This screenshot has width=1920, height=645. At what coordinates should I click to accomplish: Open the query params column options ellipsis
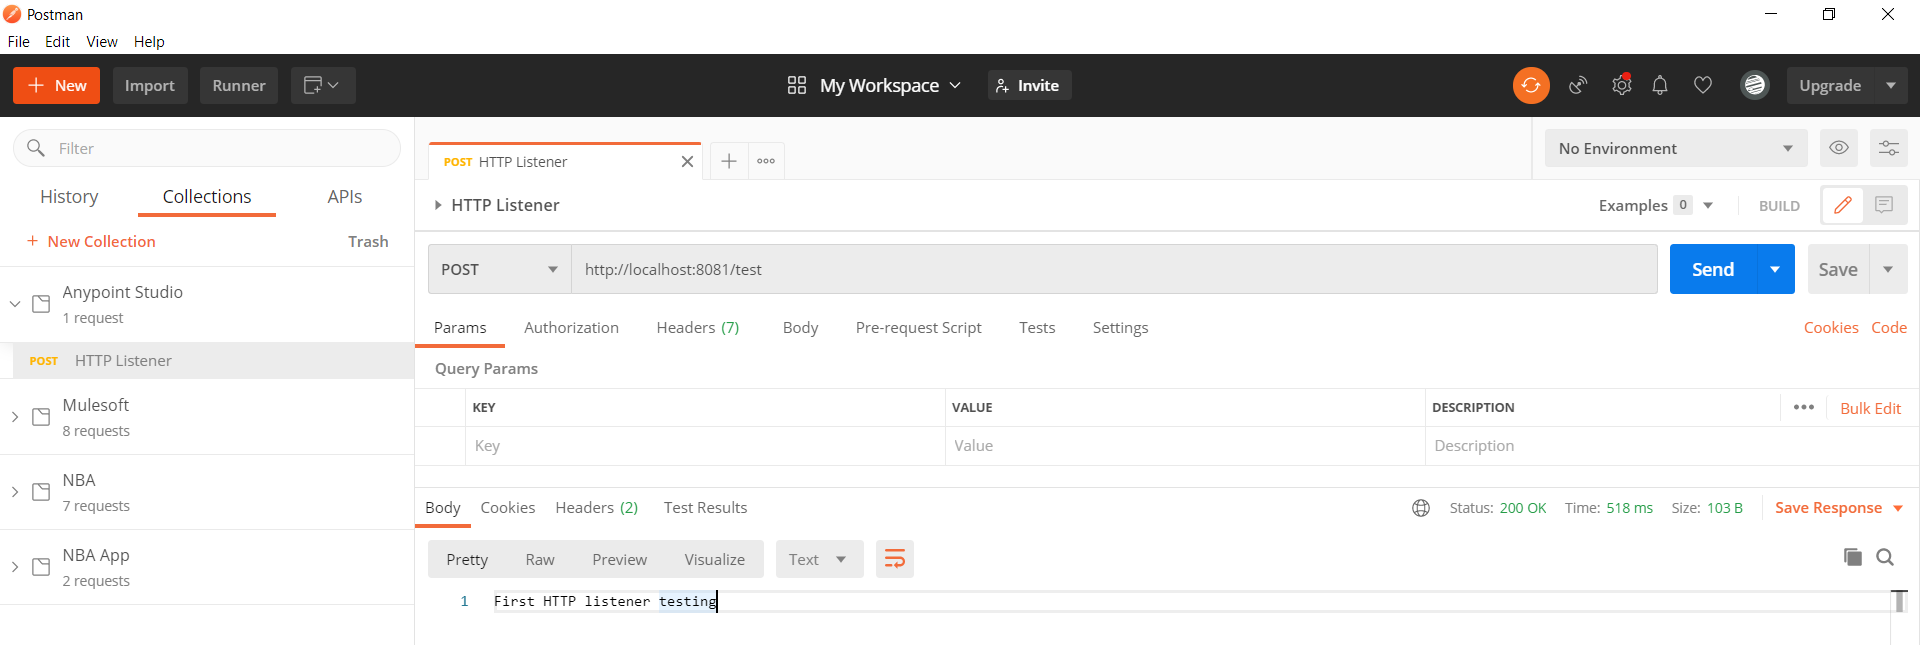pos(1803,407)
